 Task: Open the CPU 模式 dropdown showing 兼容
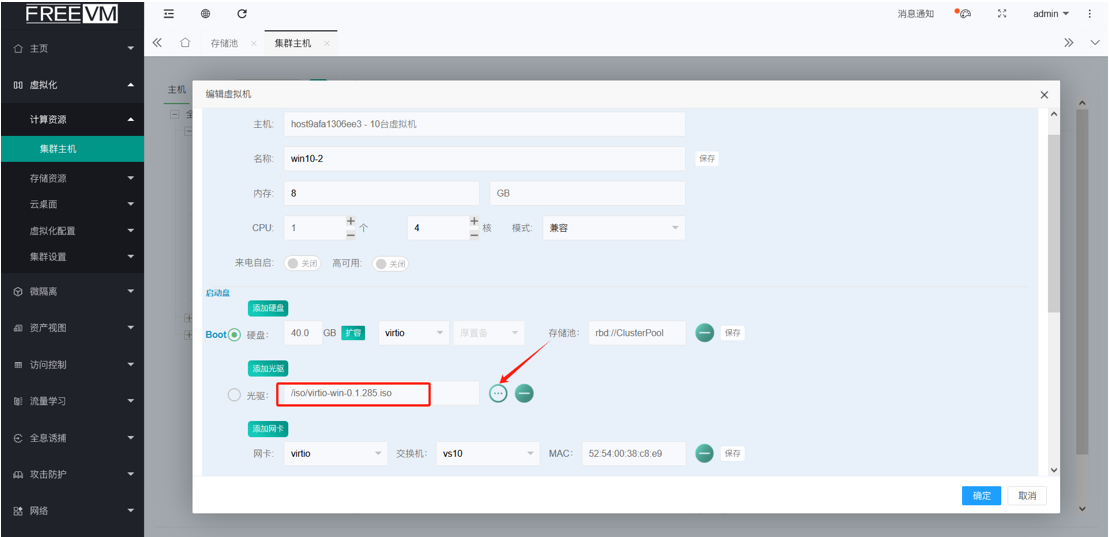613,228
